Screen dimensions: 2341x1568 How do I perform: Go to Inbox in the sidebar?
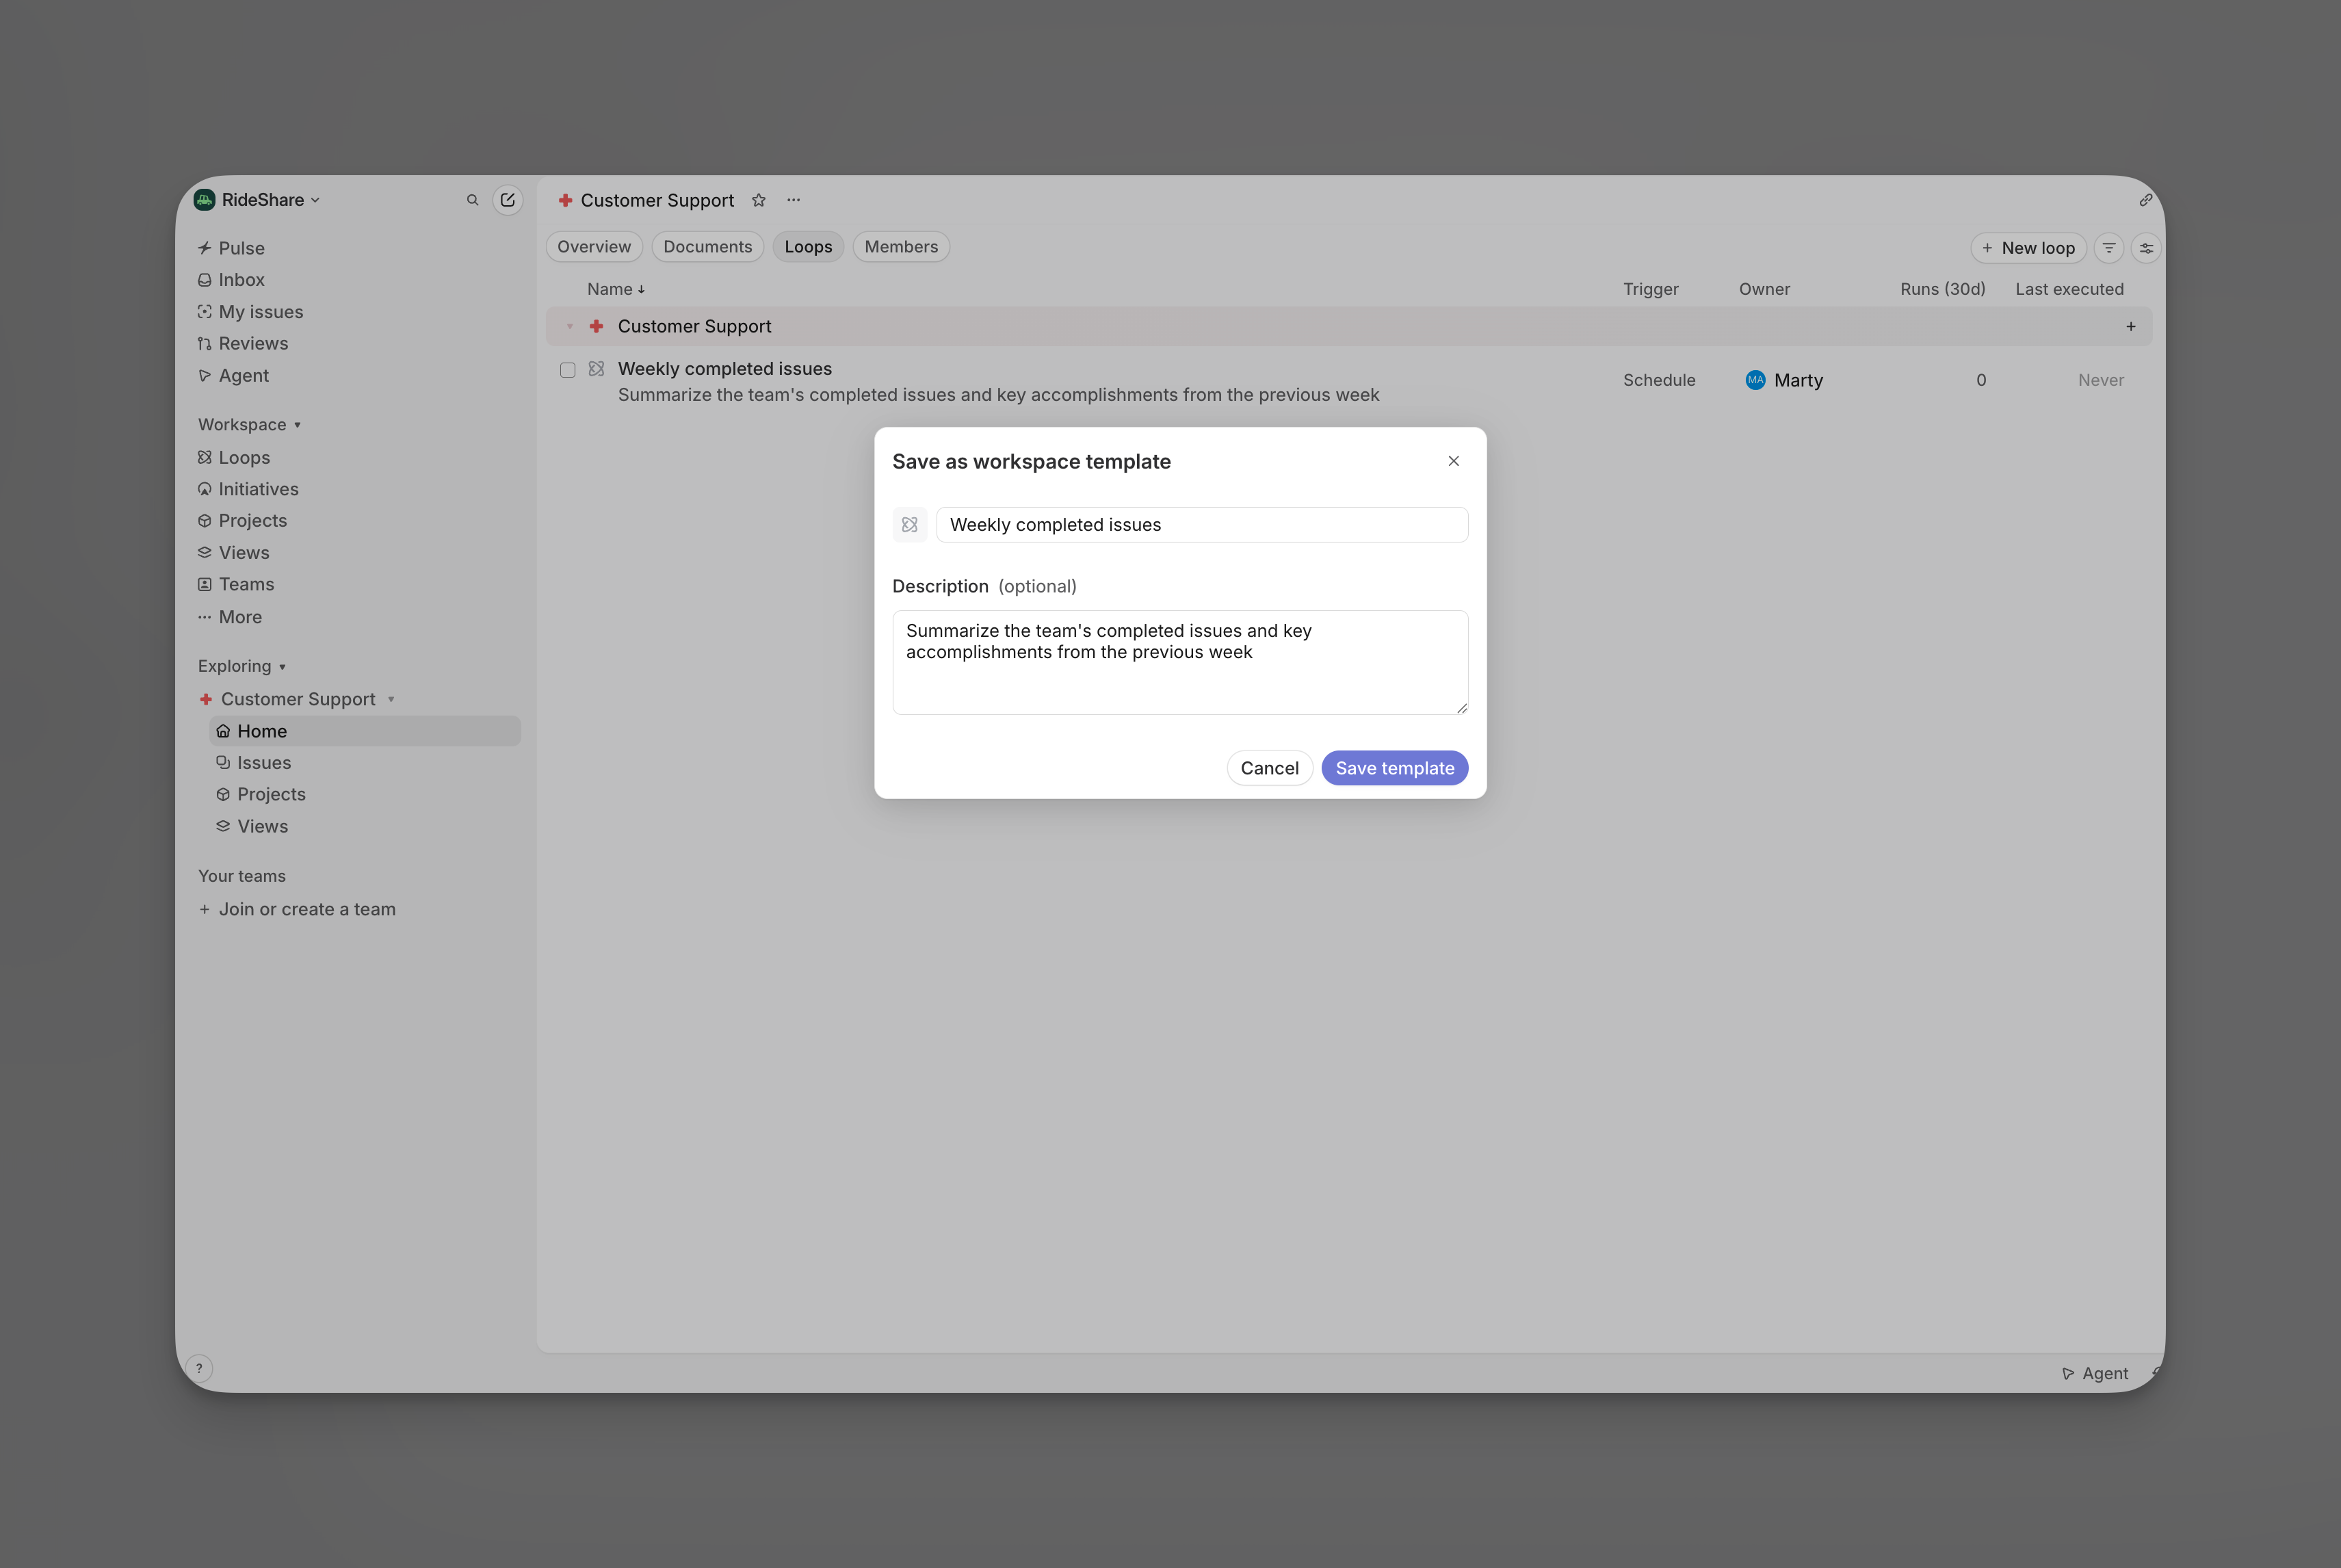click(x=231, y=280)
